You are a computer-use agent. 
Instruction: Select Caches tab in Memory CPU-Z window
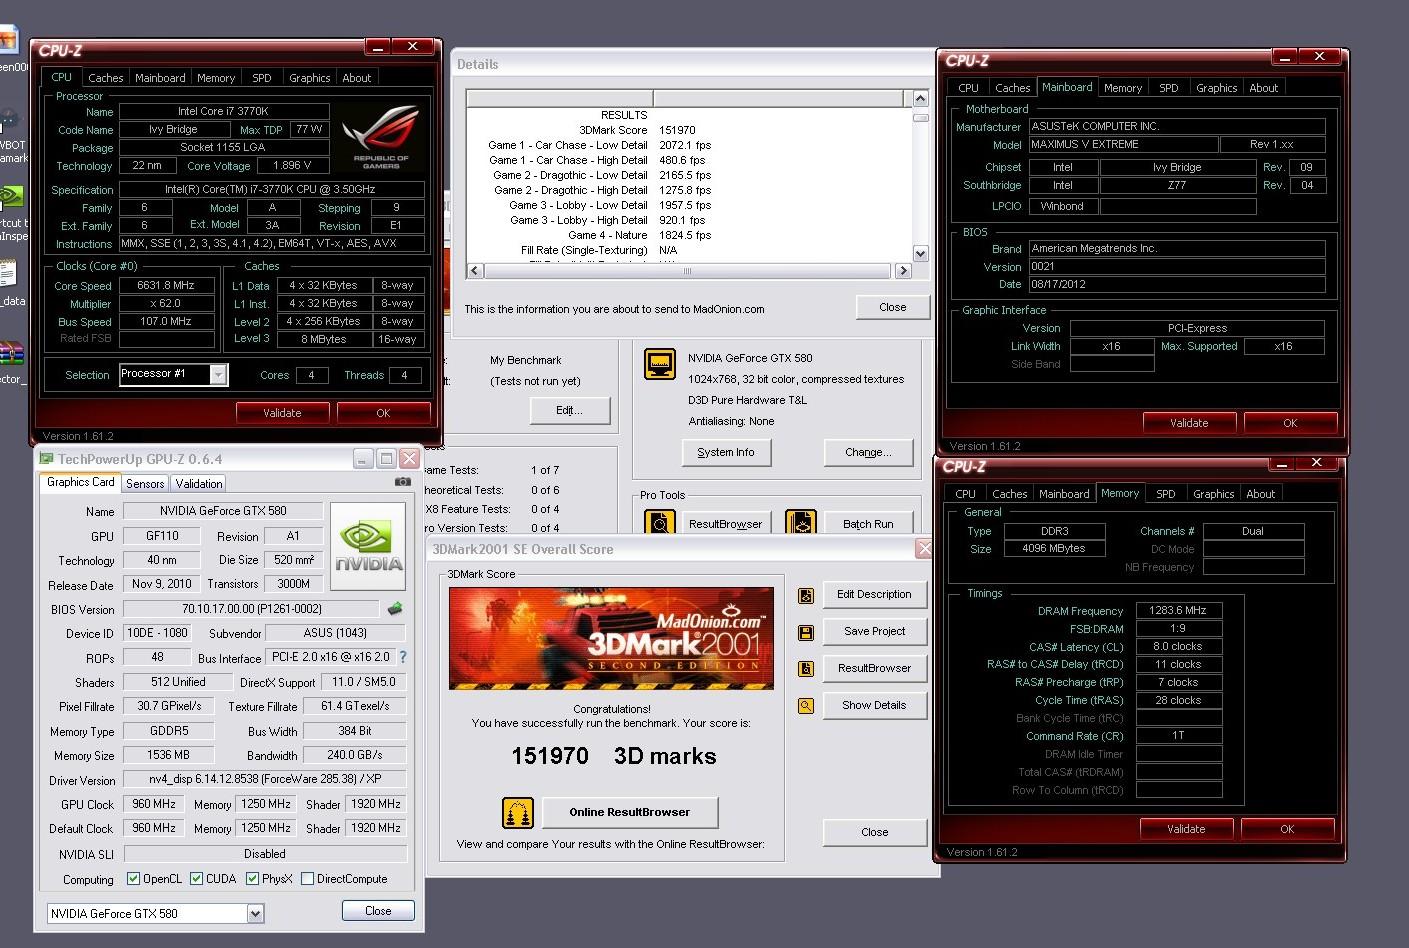tap(1009, 494)
